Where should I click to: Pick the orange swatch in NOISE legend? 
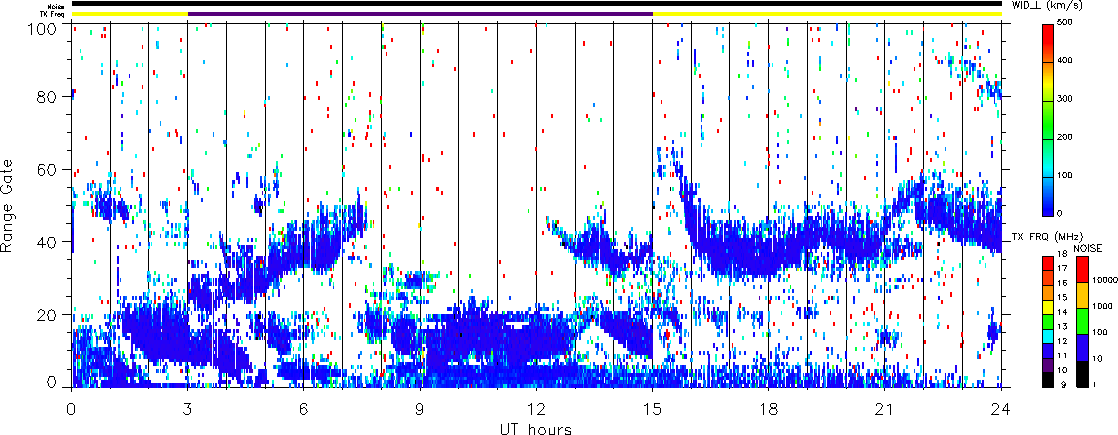pos(1082,295)
